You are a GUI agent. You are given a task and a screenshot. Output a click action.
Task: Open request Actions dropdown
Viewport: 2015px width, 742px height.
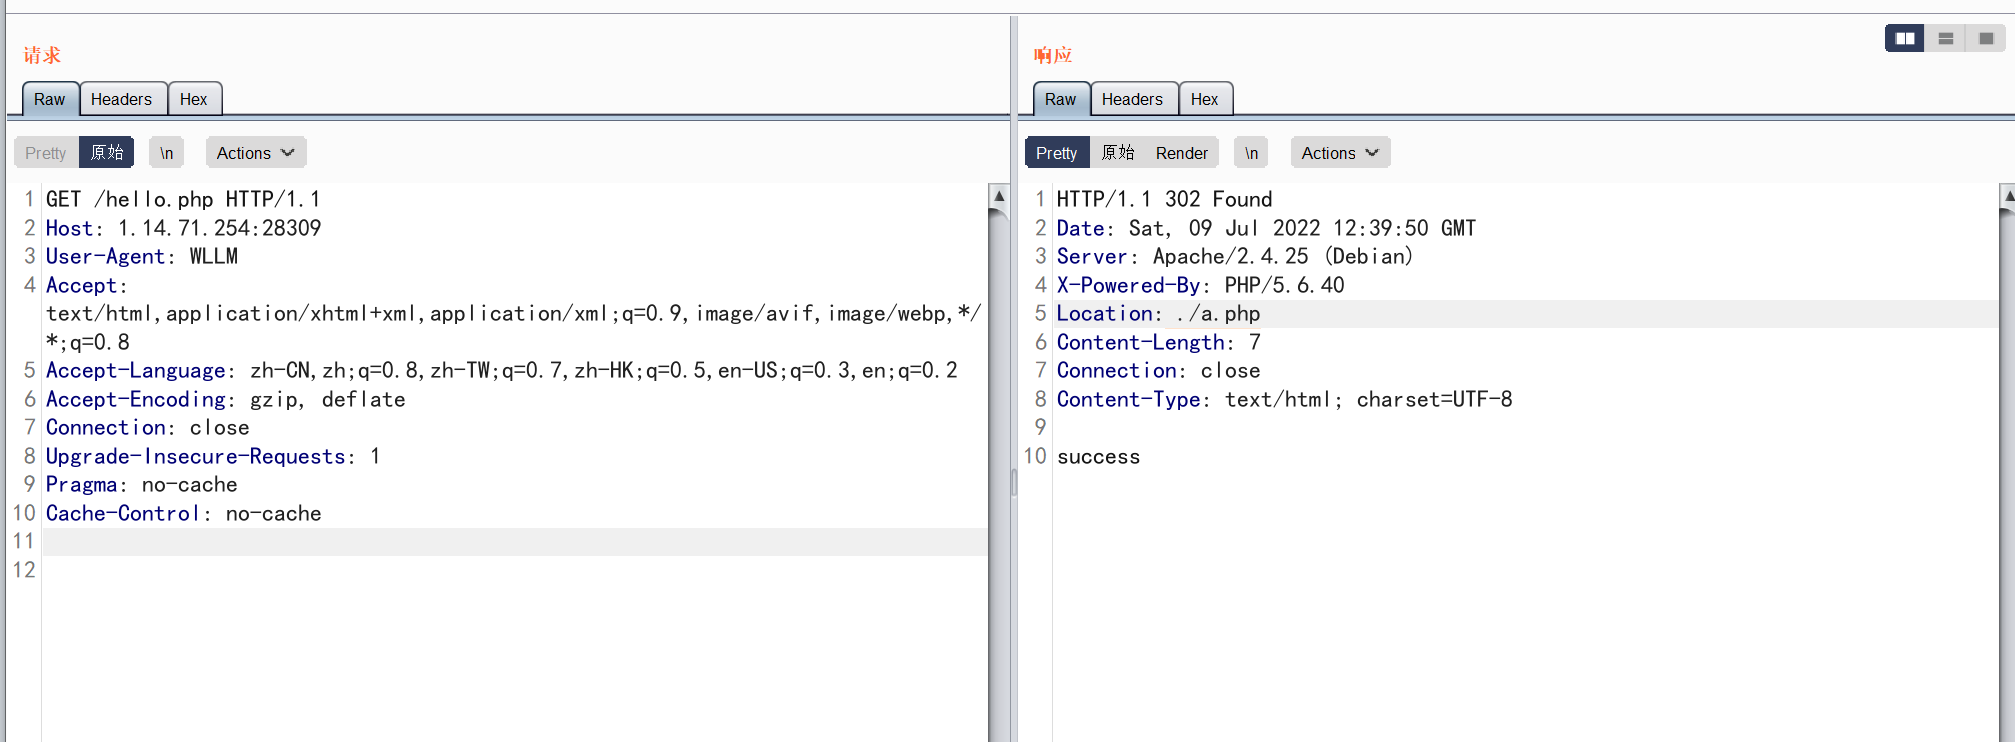click(x=256, y=153)
